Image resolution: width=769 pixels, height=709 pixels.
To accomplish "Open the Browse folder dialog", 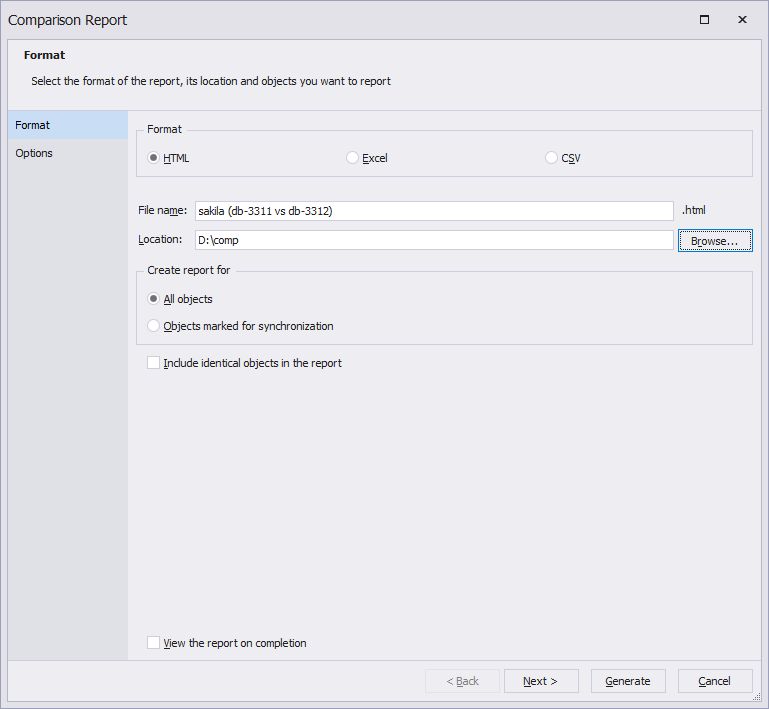I will pos(715,240).
